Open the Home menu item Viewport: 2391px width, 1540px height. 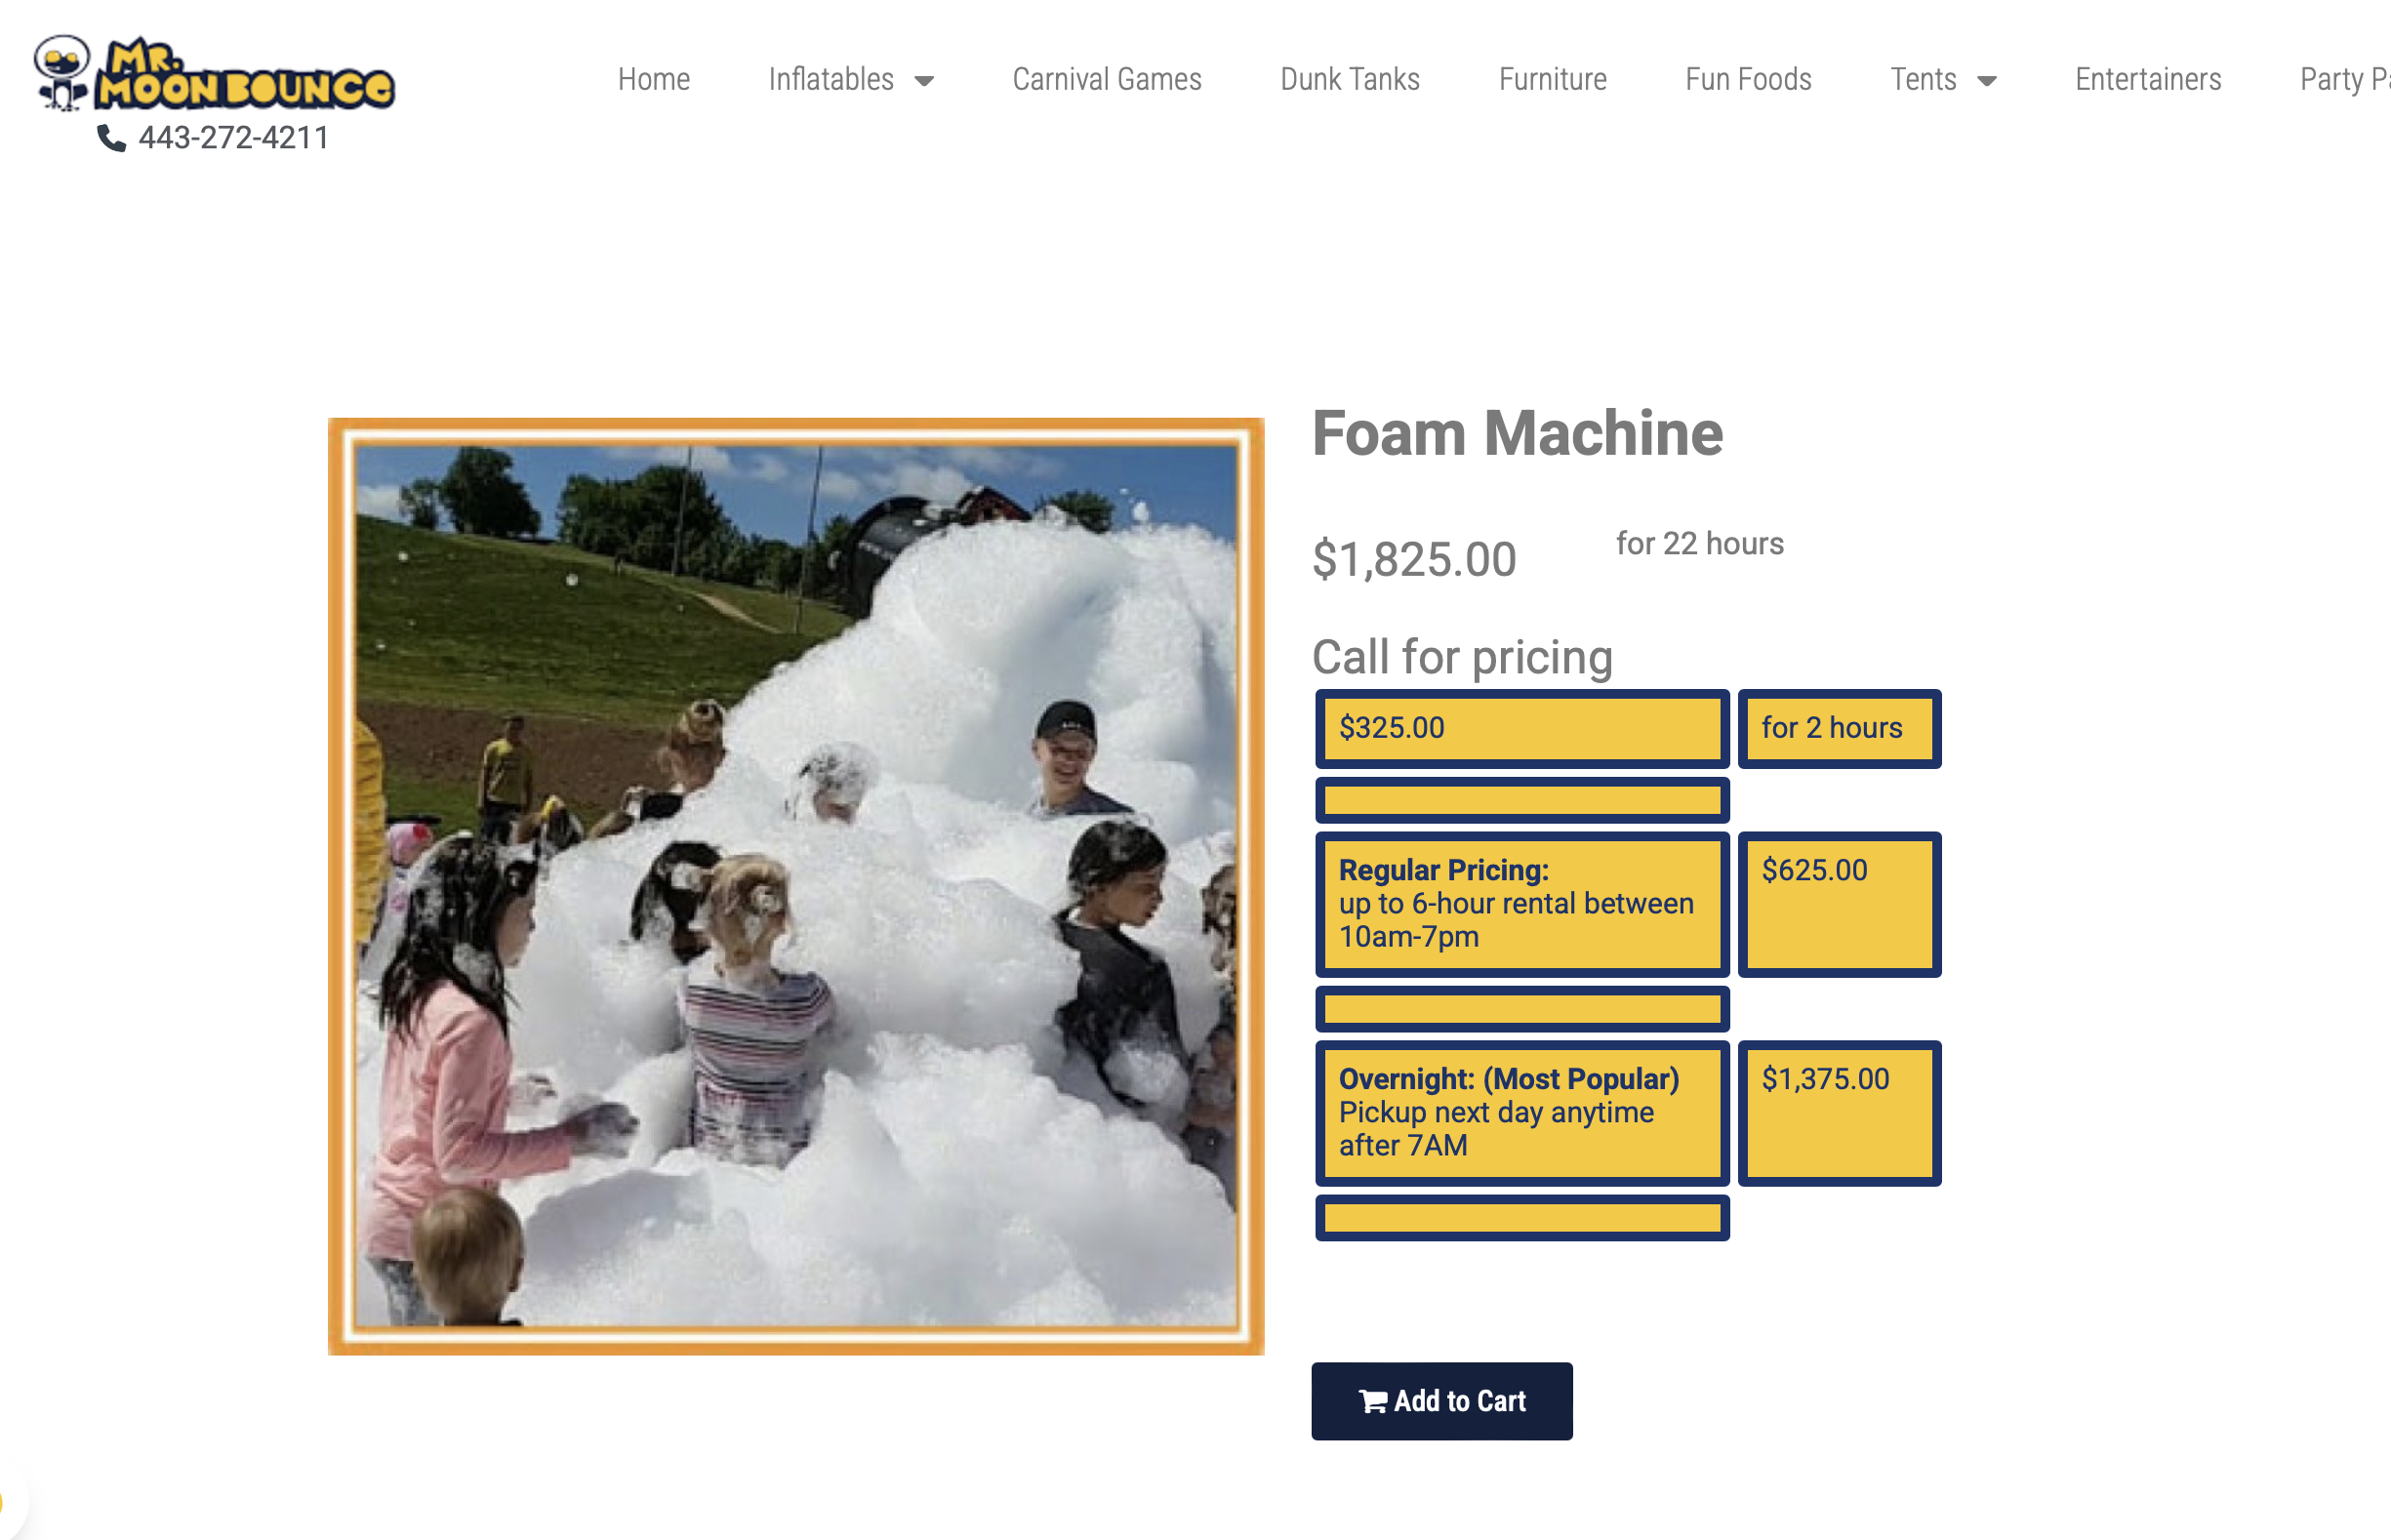[x=653, y=79]
